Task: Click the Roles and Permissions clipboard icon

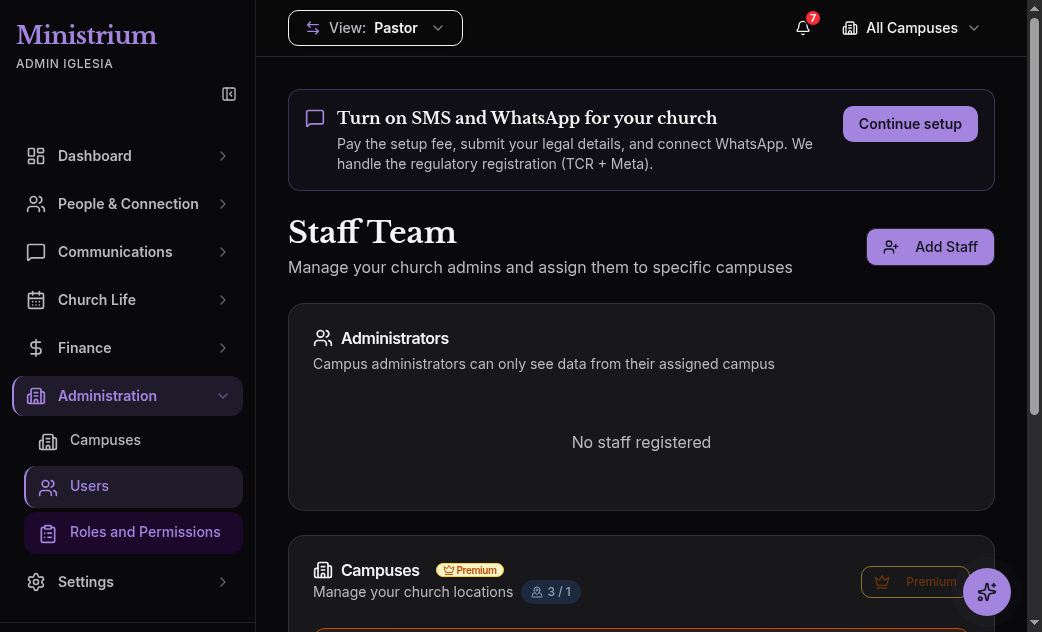Action: [x=48, y=534]
